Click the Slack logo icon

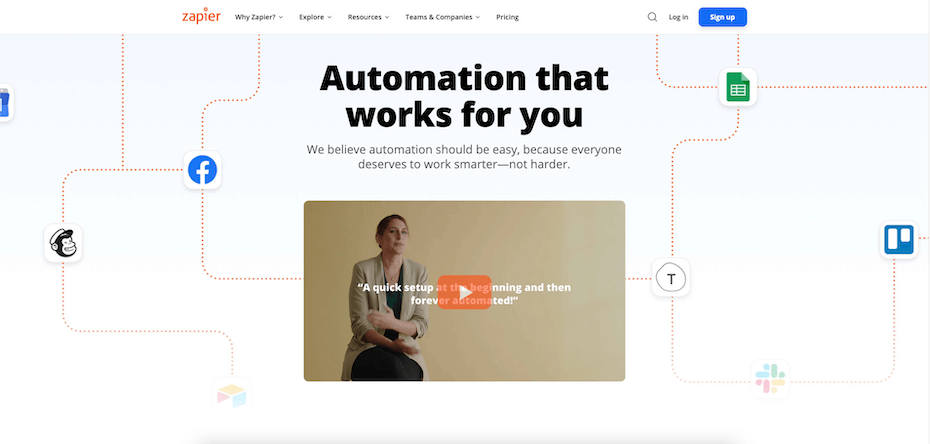point(770,378)
